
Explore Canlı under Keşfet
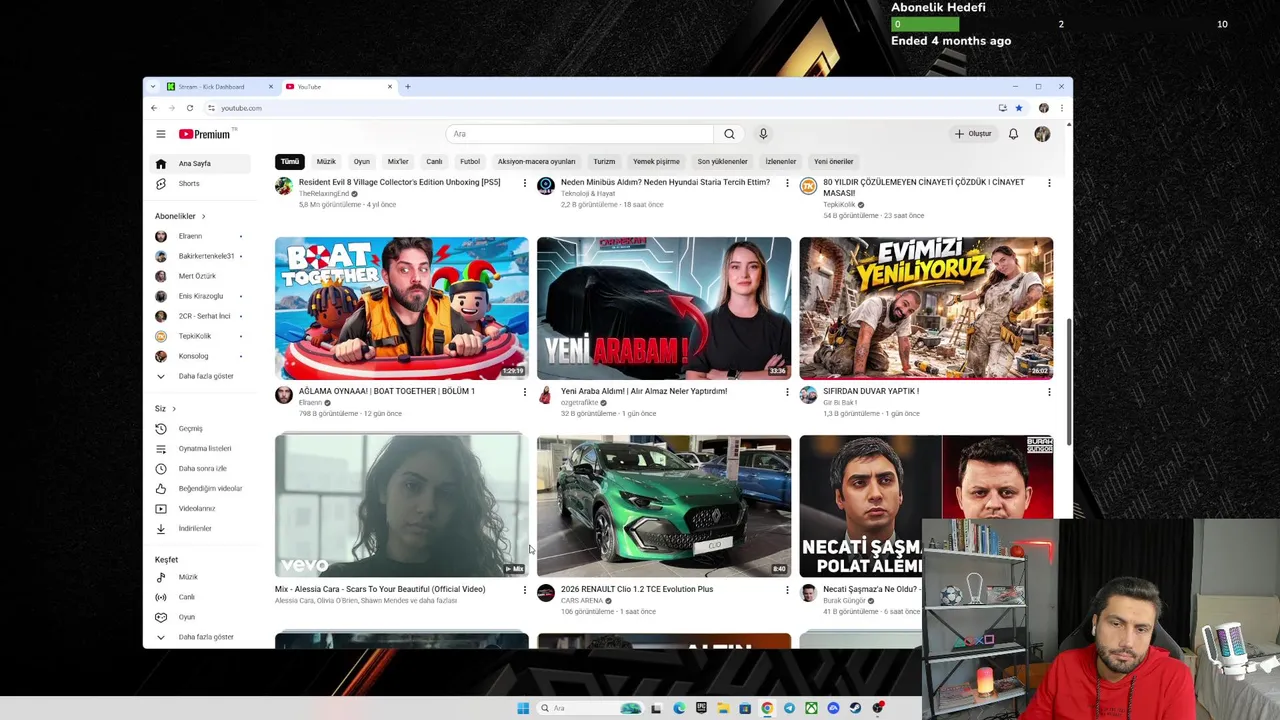pos(186,597)
